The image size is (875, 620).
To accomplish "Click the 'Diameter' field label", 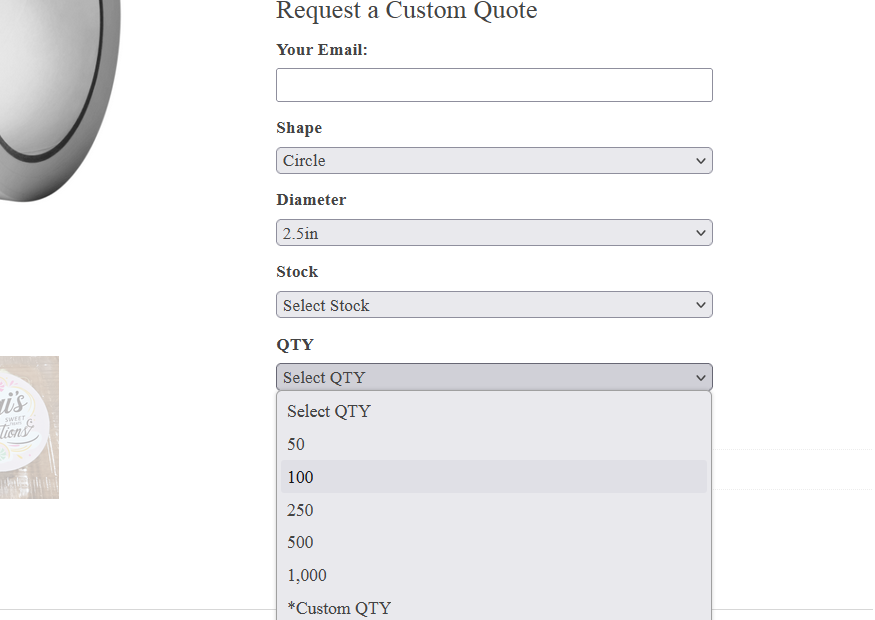I will [x=311, y=200].
